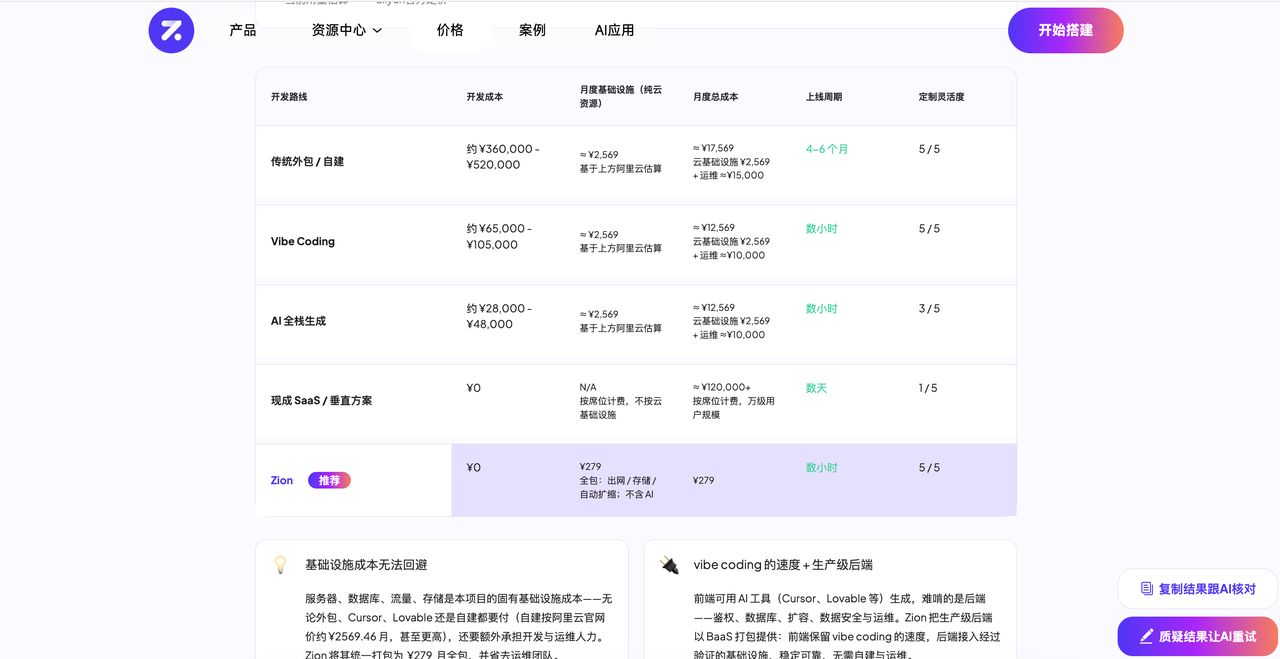The image size is (1280, 659).
Task: Click the copy icon in 复制结果跟AI核对 button
Action: click(x=1147, y=589)
